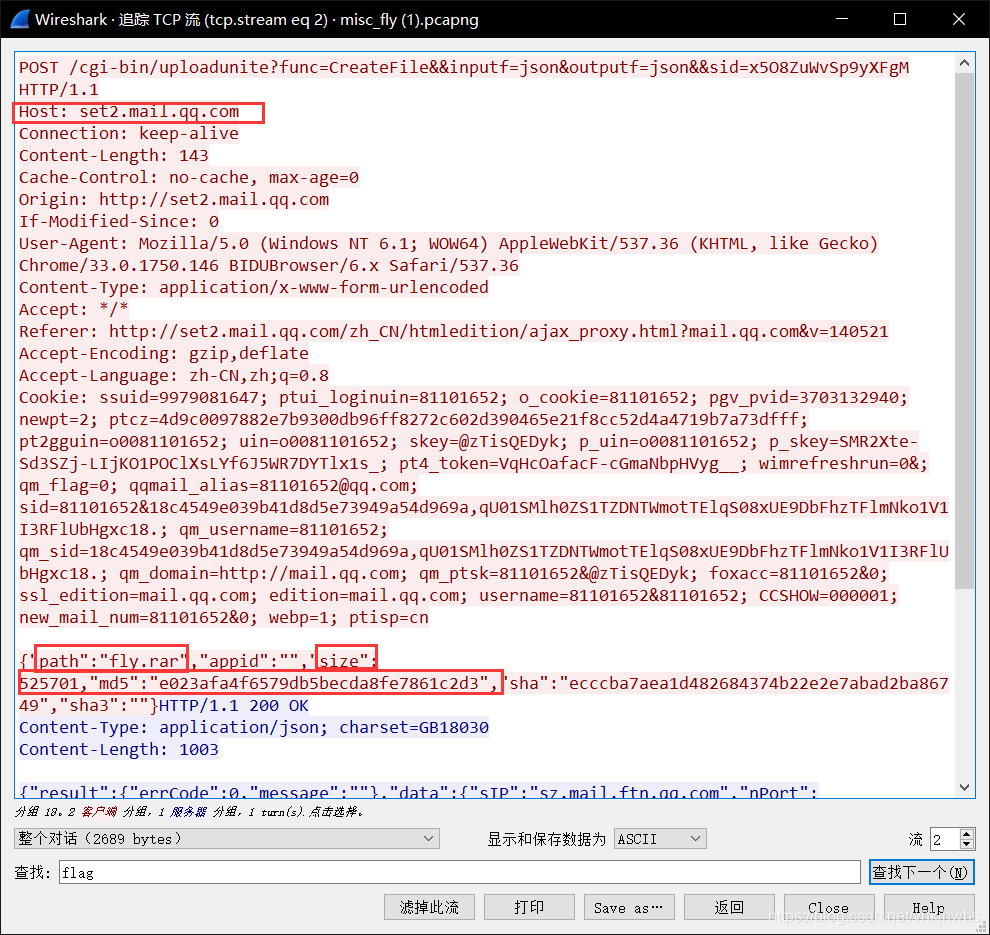The height and width of the screenshot is (935, 990).
Task: Click the scrollbar down arrow in stream view
Action: [x=964, y=787]
